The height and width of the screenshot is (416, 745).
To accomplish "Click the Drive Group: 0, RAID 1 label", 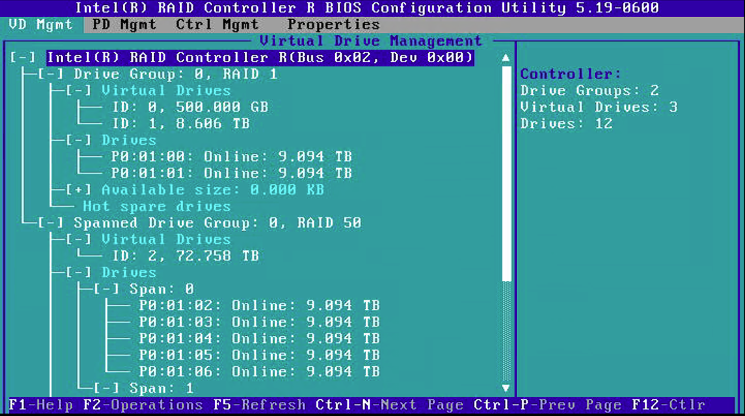I will click(x=176, y=74).
